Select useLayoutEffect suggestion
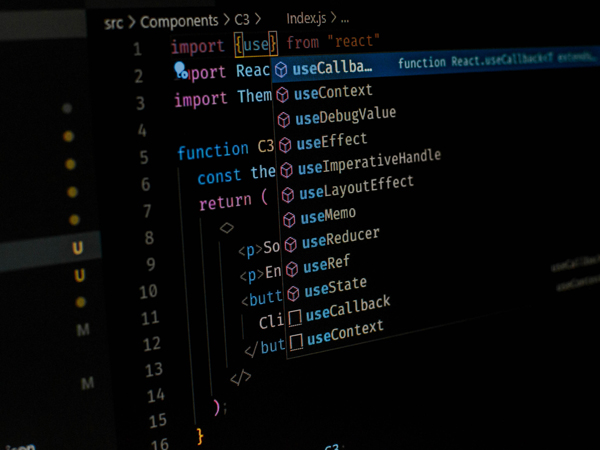This screenshot has height=450, width=600. (356, 188)
